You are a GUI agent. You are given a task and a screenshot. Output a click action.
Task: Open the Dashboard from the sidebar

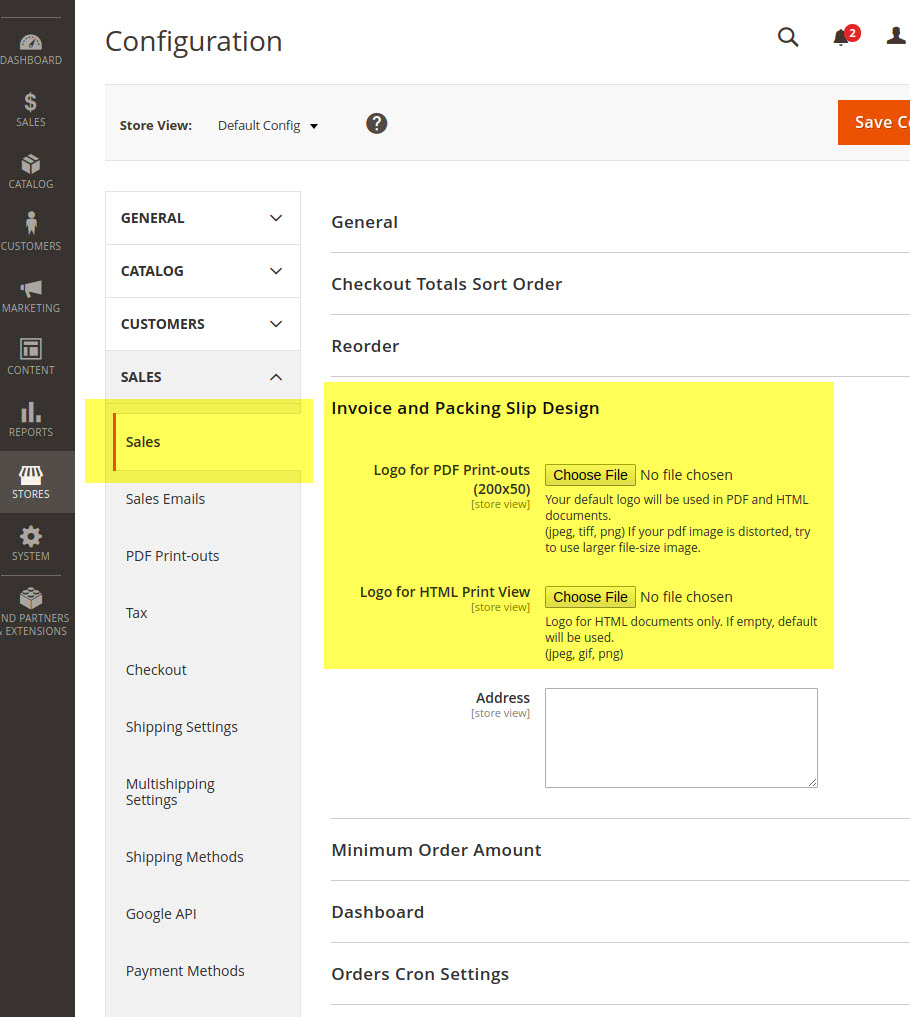click(x=31, y=45)
